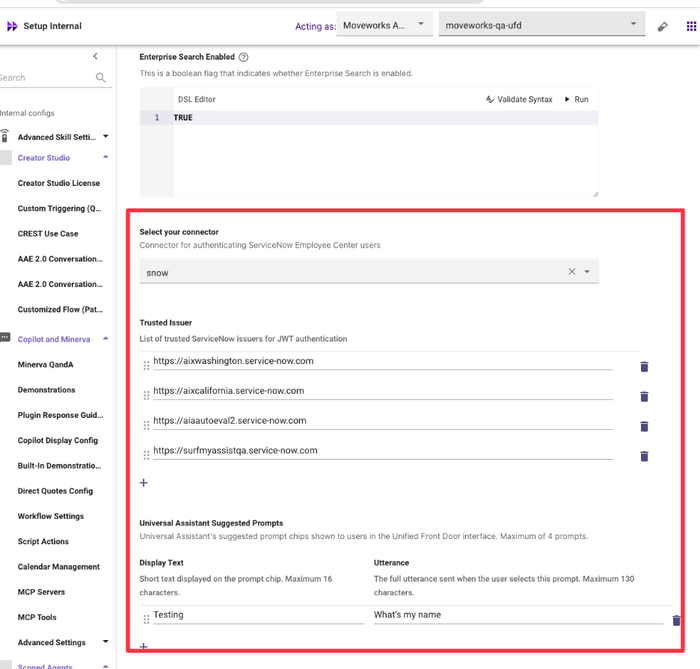Image resolution: width=700 pixels, height=669 pixels.
Task: Edit the aiaautoeval2 issuer URL field
Action: [x=383, y=421]
